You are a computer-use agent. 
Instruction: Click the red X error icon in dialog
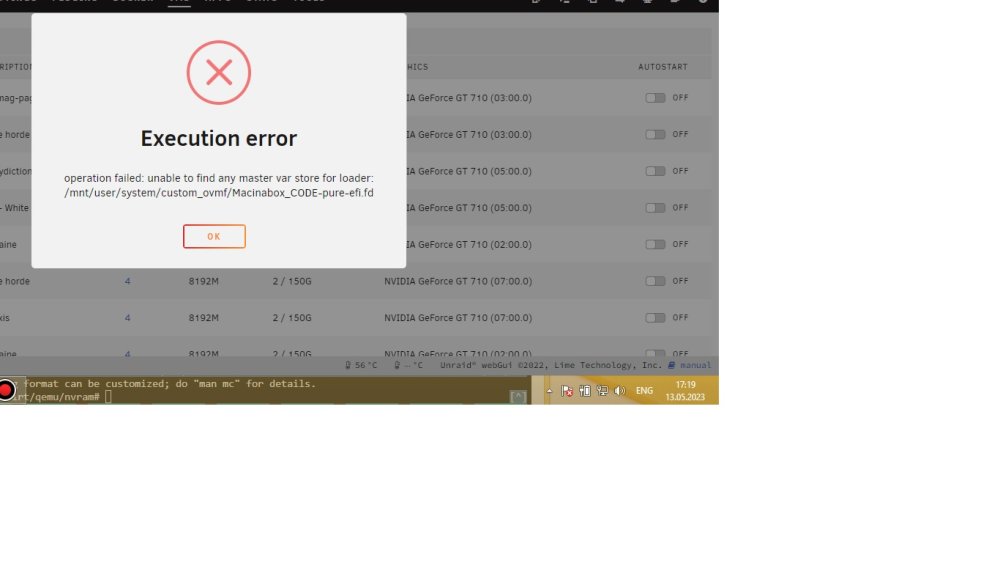[x=219, y=73]
